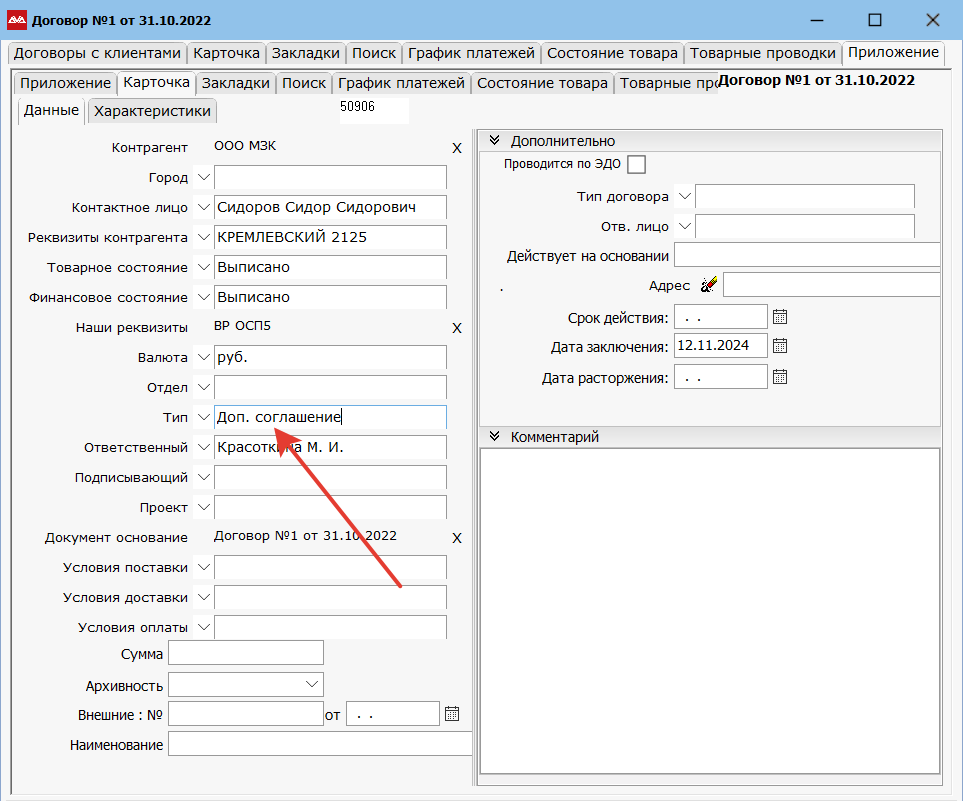
Task: Open the Финансовое состояние dropdown arrow
Action: tap(203, 297)
